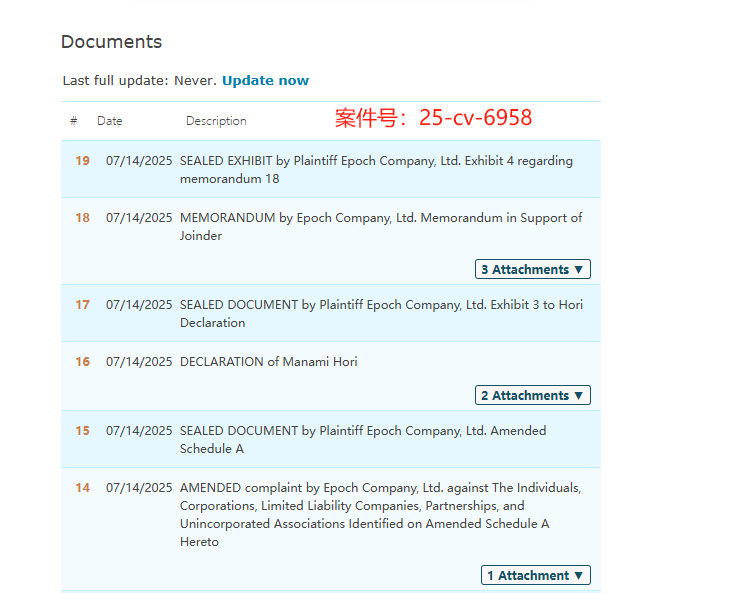730x593 pixels.
Task: Click the Description column header
Action: pyautogui.click(x=216, y=121)
